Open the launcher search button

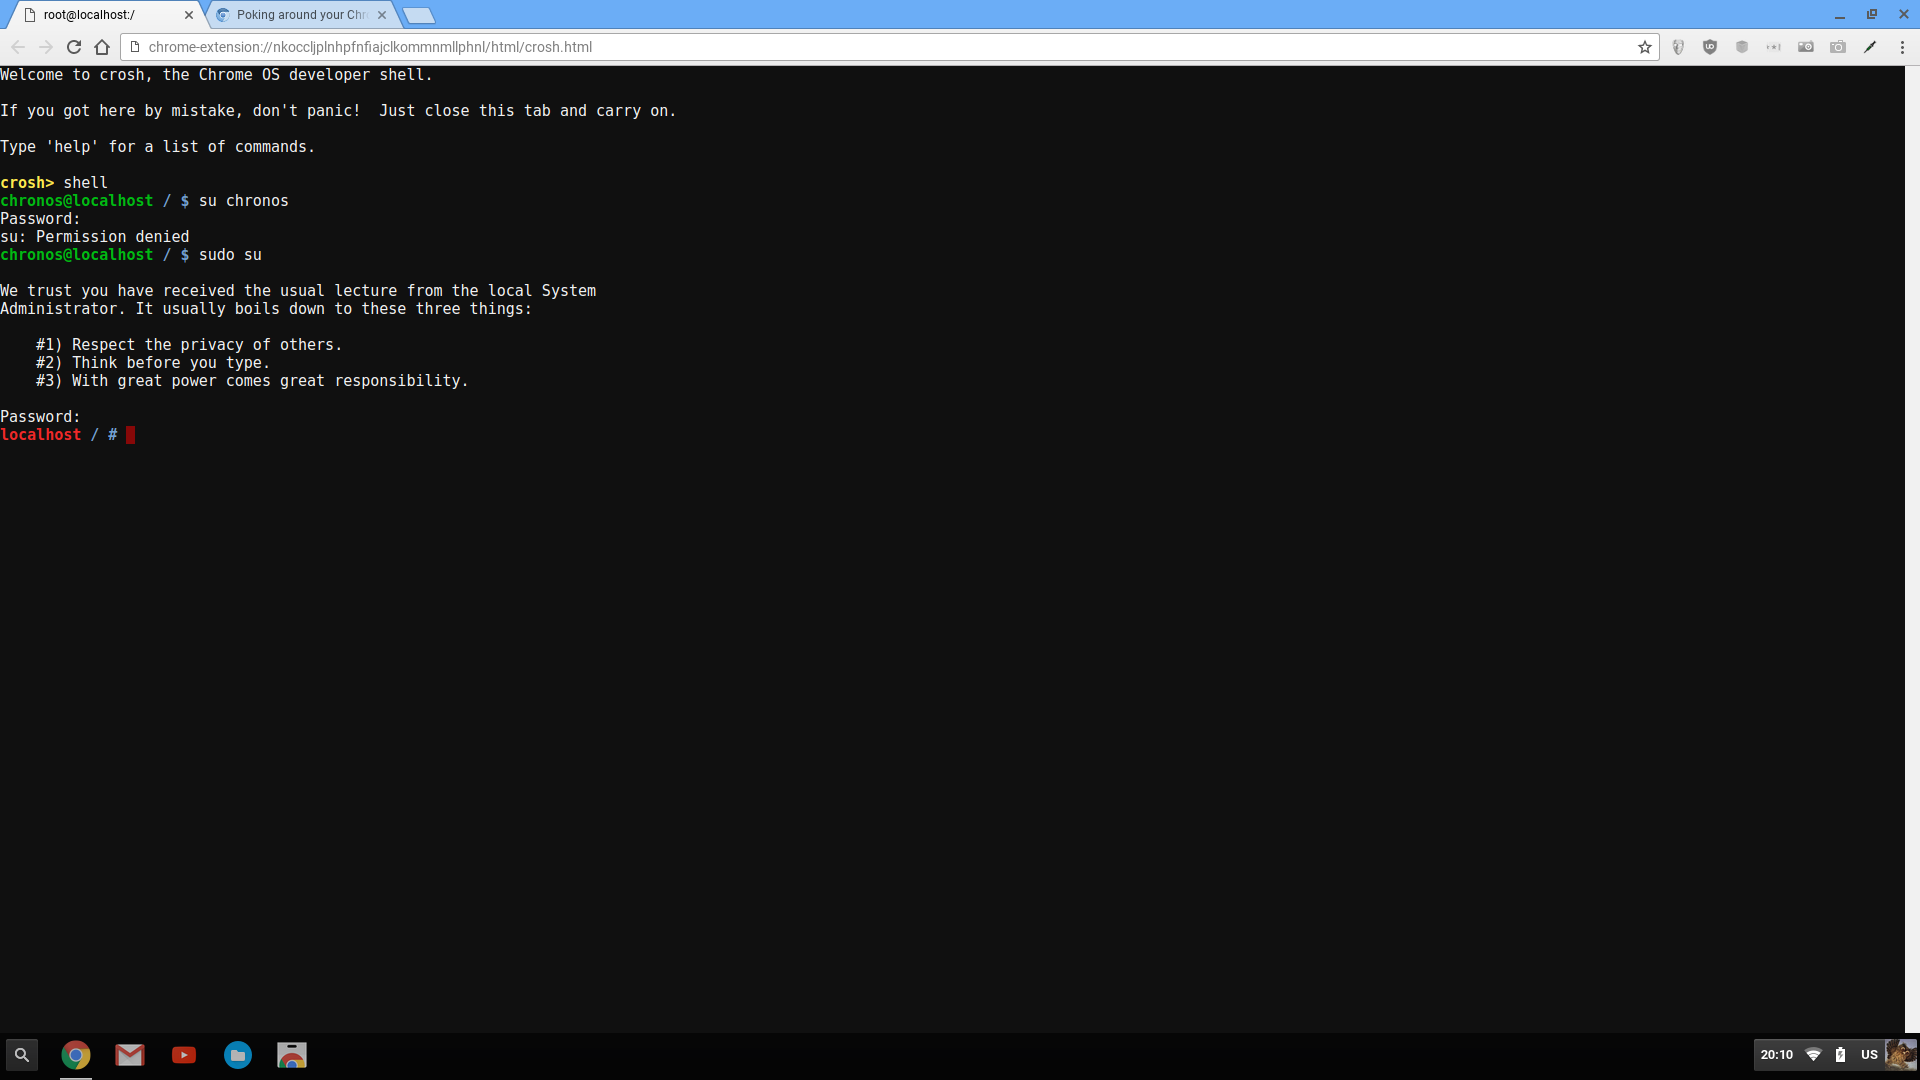coord(22,1055)
